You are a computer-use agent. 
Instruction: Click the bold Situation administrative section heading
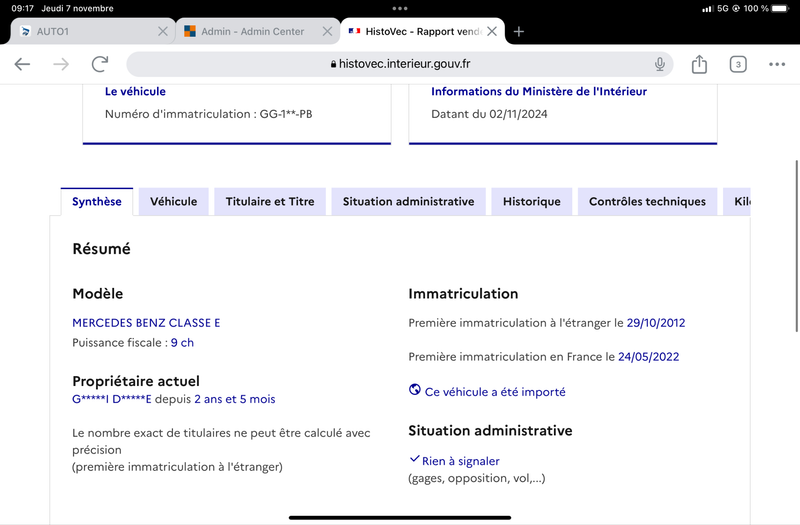490,431
